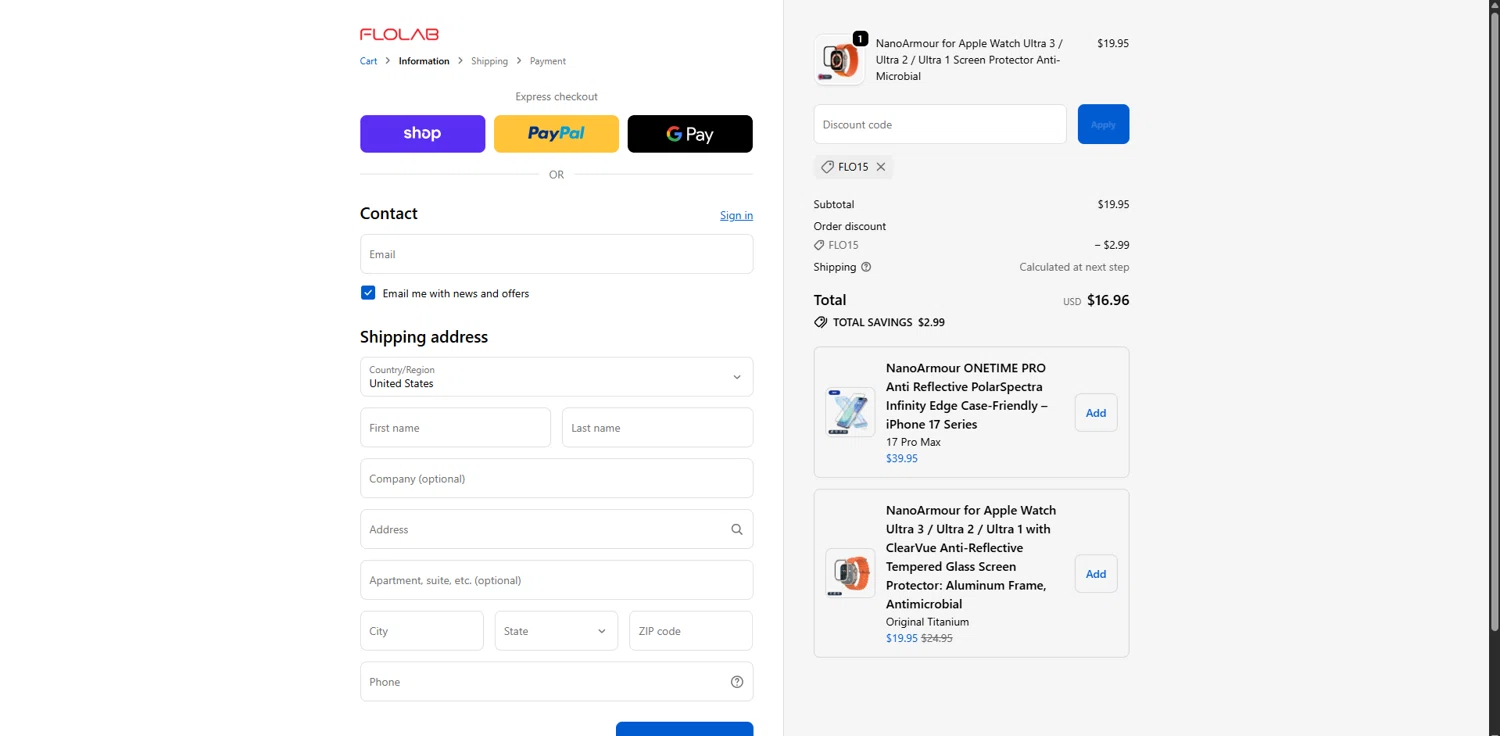Image resolution: width=1500 pixels, height=736 pixels.
Task: Open the FLOLAB logo home link
Action: point(399,34)
